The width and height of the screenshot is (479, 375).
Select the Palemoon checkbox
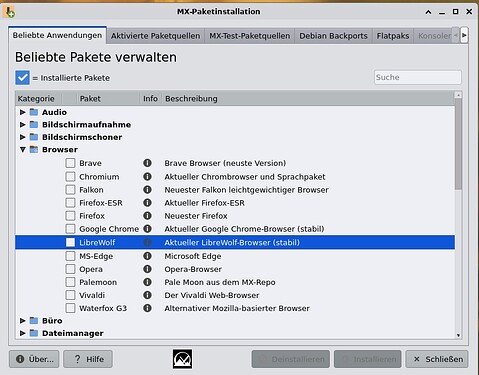(70, 282)
